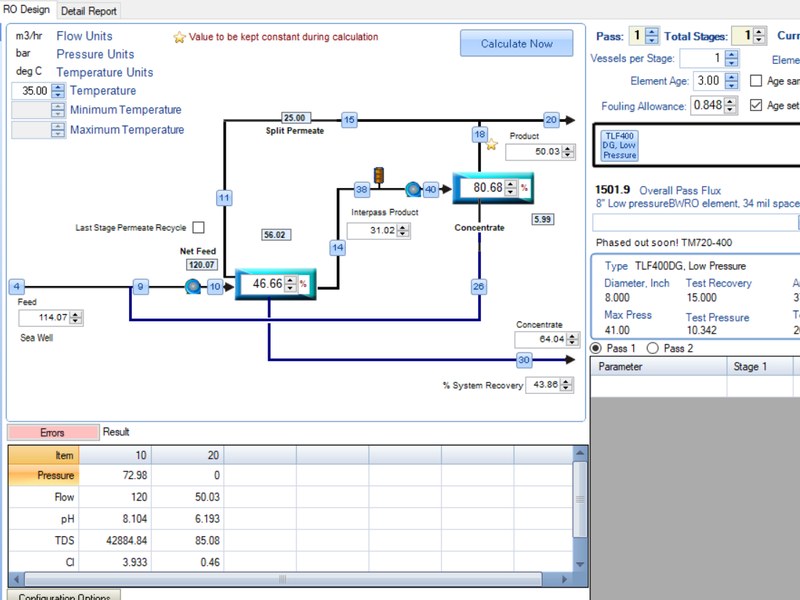Adjust the Maximum Temperature spinner
The image size is (800, 600).
(x=58, y=130)
